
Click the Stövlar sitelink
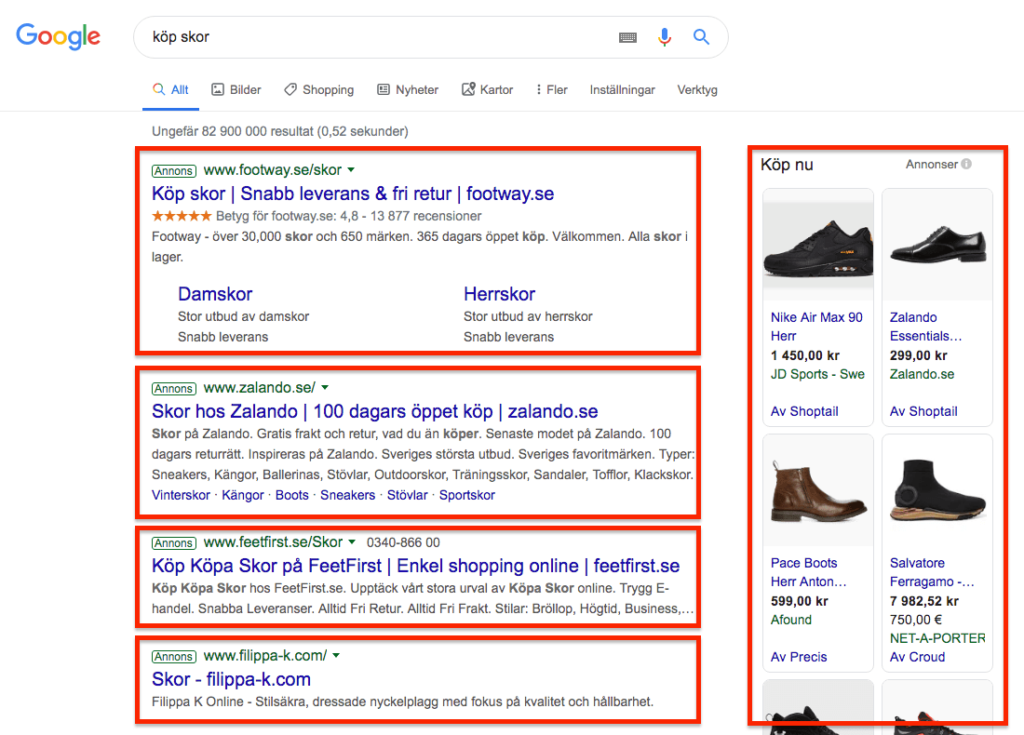[408, 495]
